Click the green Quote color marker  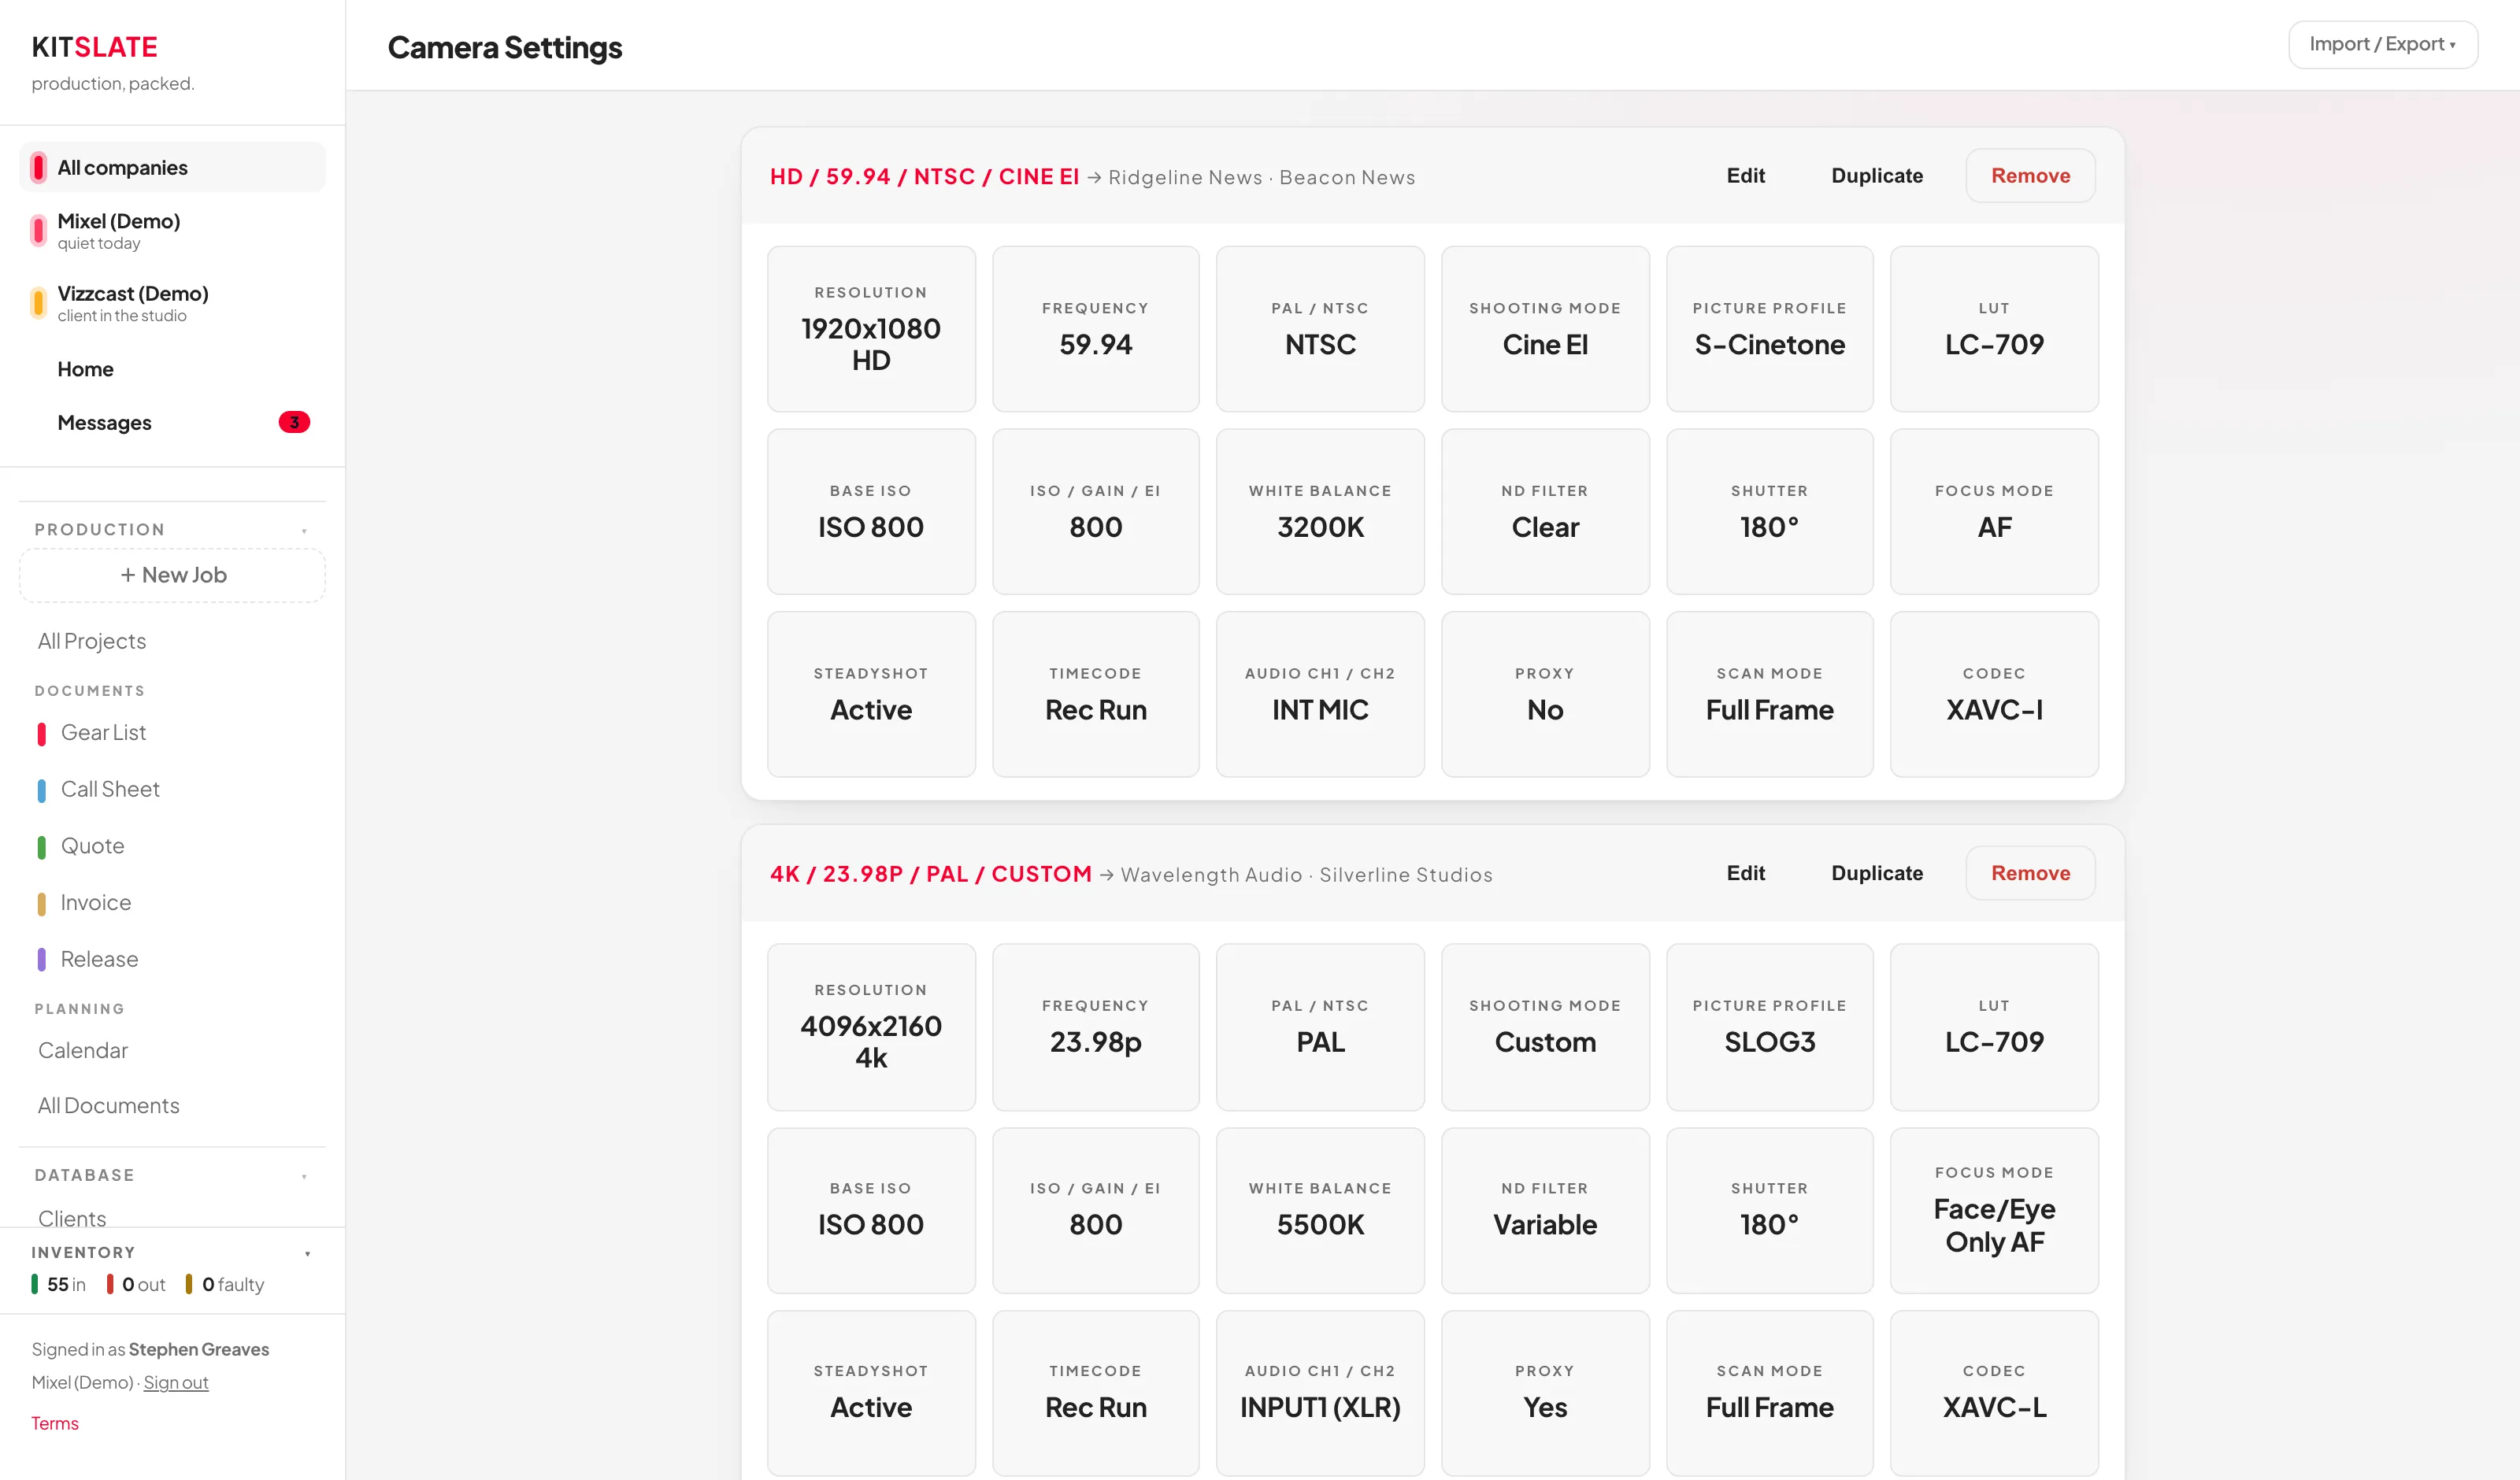tap(41, 848)
